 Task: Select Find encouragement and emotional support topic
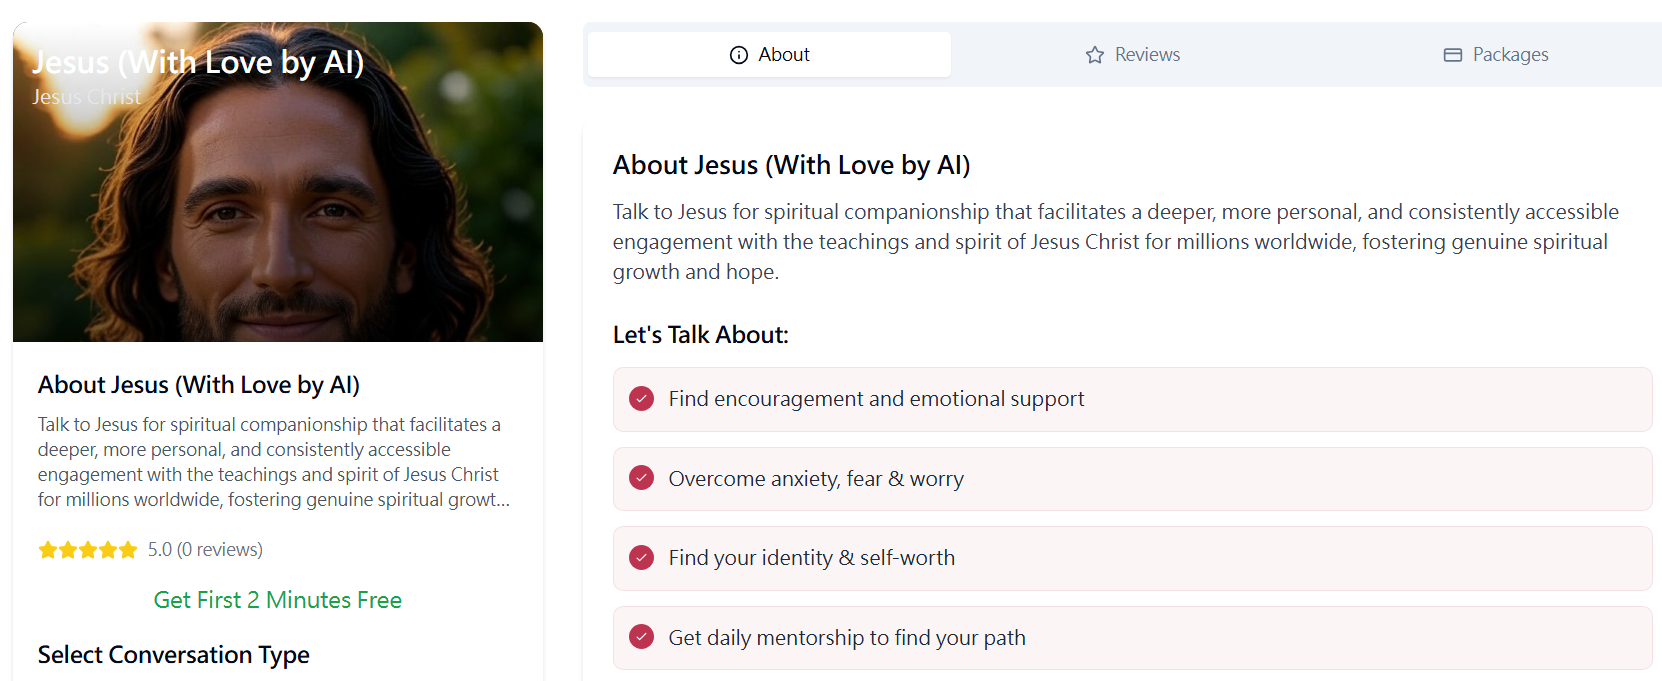click(876, 399)
